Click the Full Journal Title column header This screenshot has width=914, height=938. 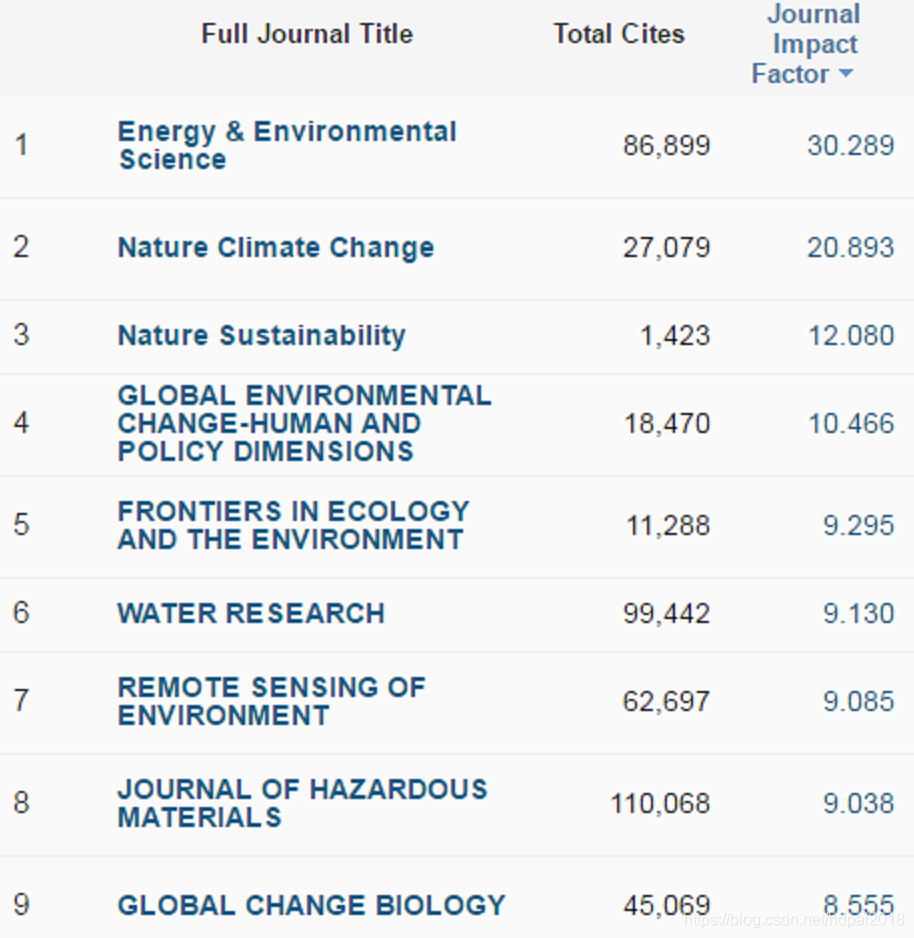tap(307, 34)
